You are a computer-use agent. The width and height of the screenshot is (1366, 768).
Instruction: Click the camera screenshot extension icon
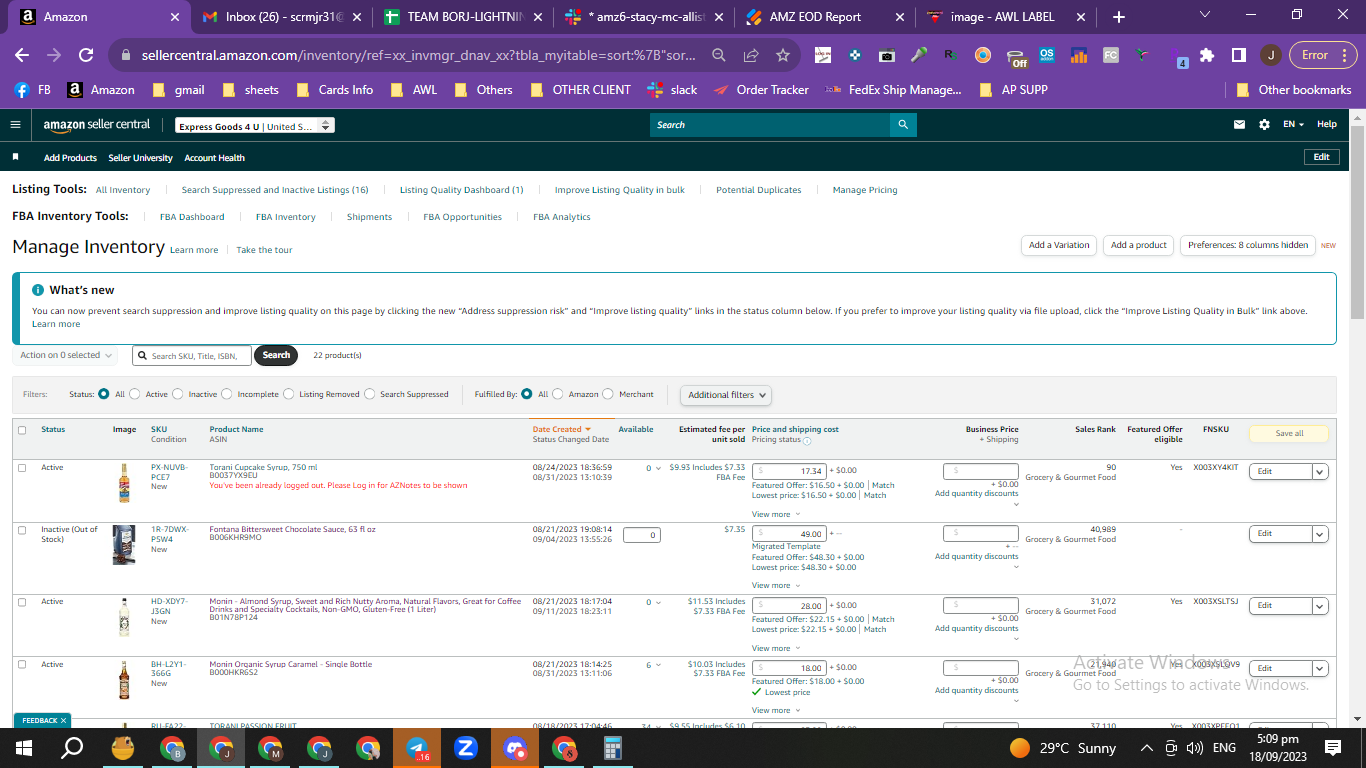(887, 55)
